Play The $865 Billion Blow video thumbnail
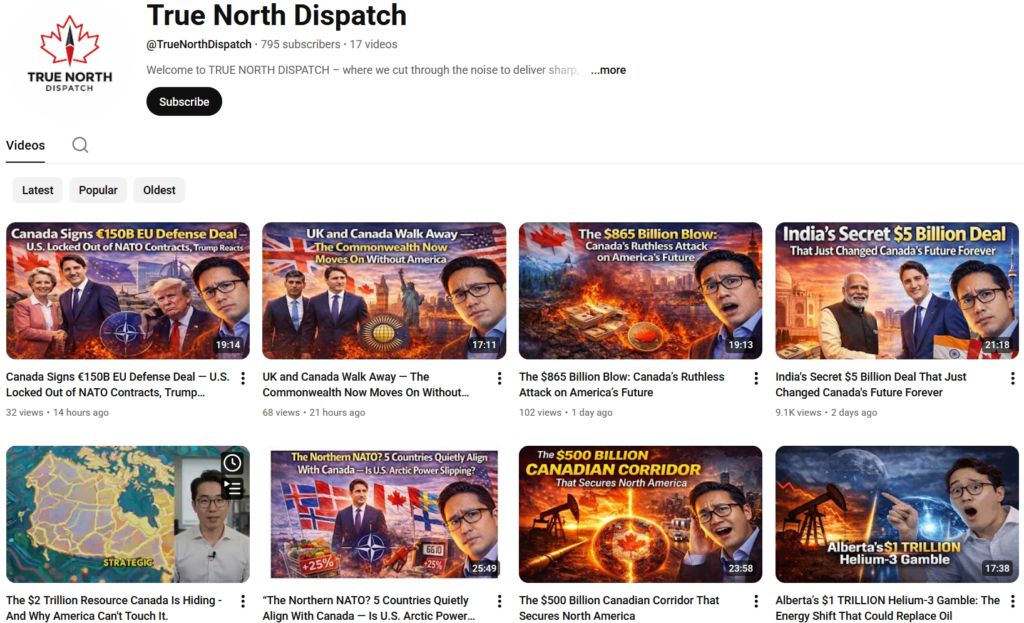 click(x=640, y=290)
